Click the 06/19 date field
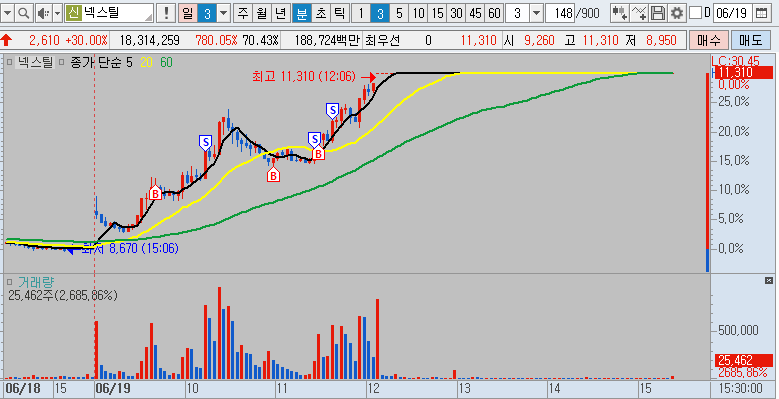The image size is (779, 399). [x=732, y=13]
